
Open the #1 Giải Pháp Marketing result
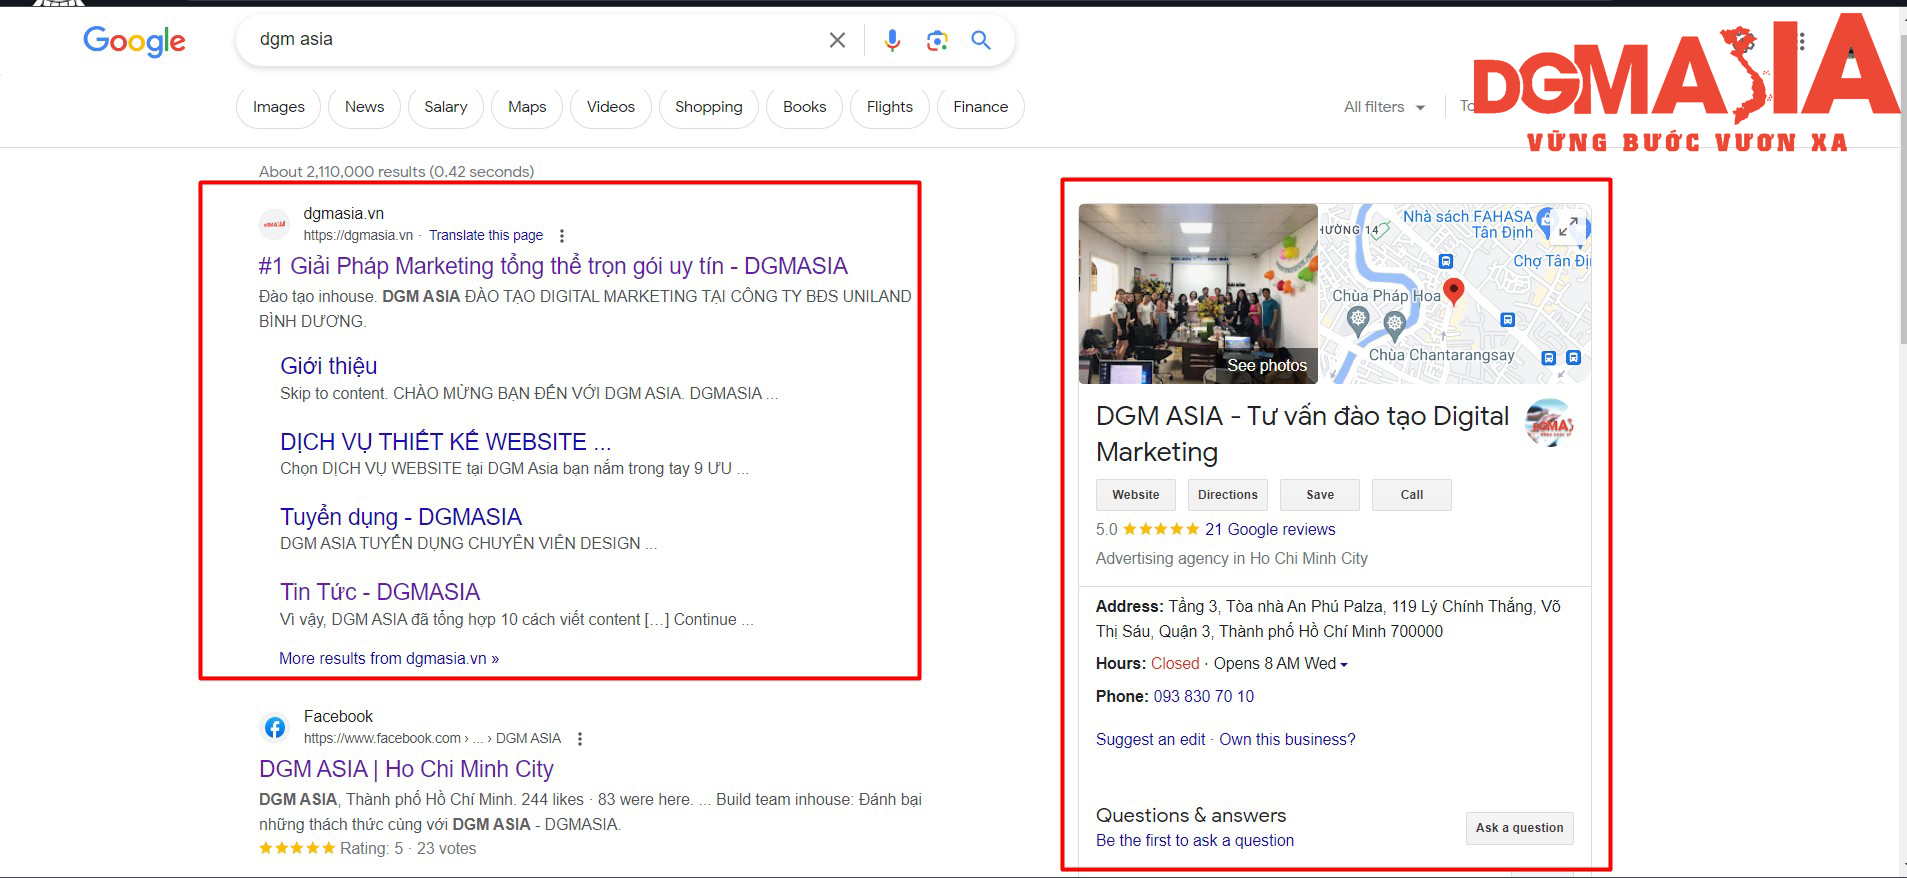[553, 266]
